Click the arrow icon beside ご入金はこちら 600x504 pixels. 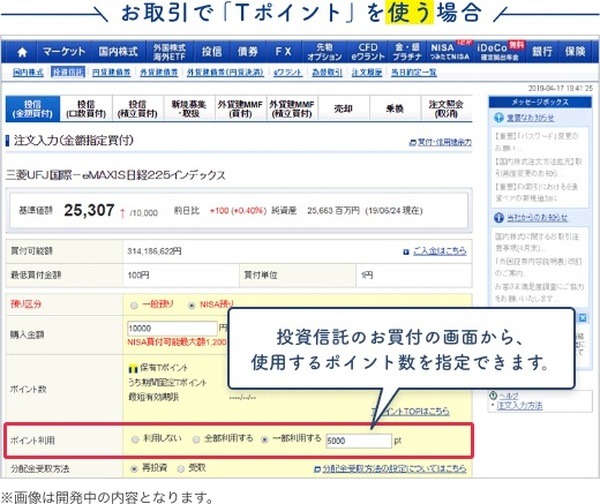point(406,252)
